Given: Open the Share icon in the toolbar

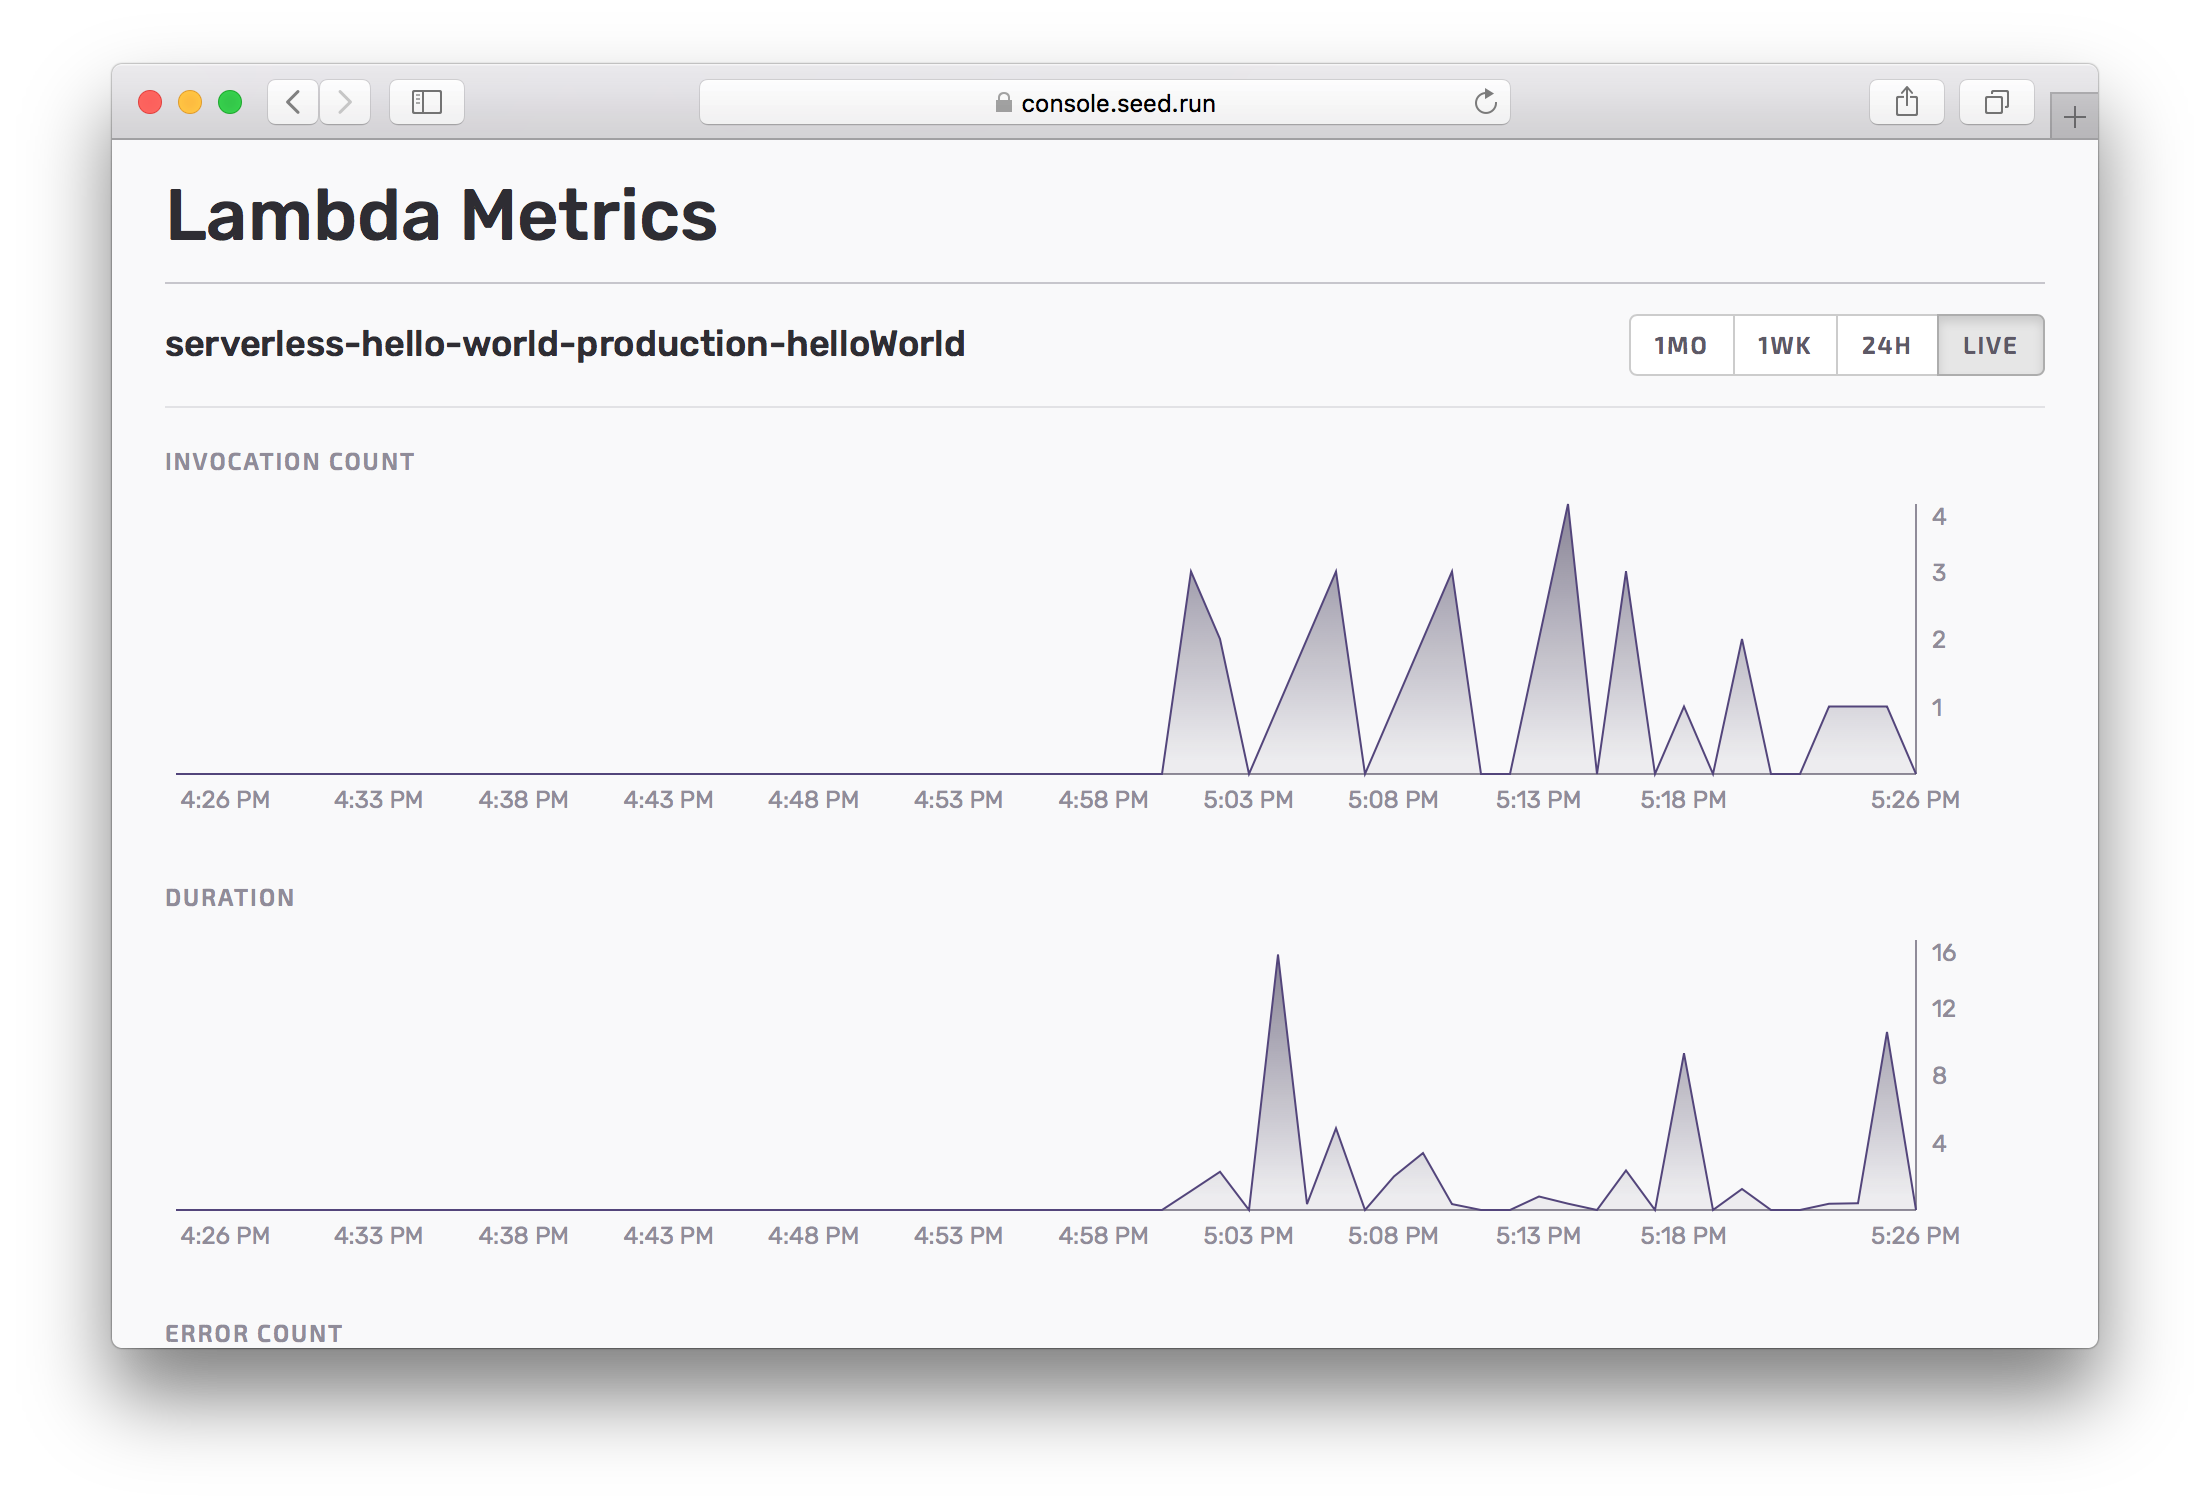Looking at the screenshot, I should tap(1906, 102).
